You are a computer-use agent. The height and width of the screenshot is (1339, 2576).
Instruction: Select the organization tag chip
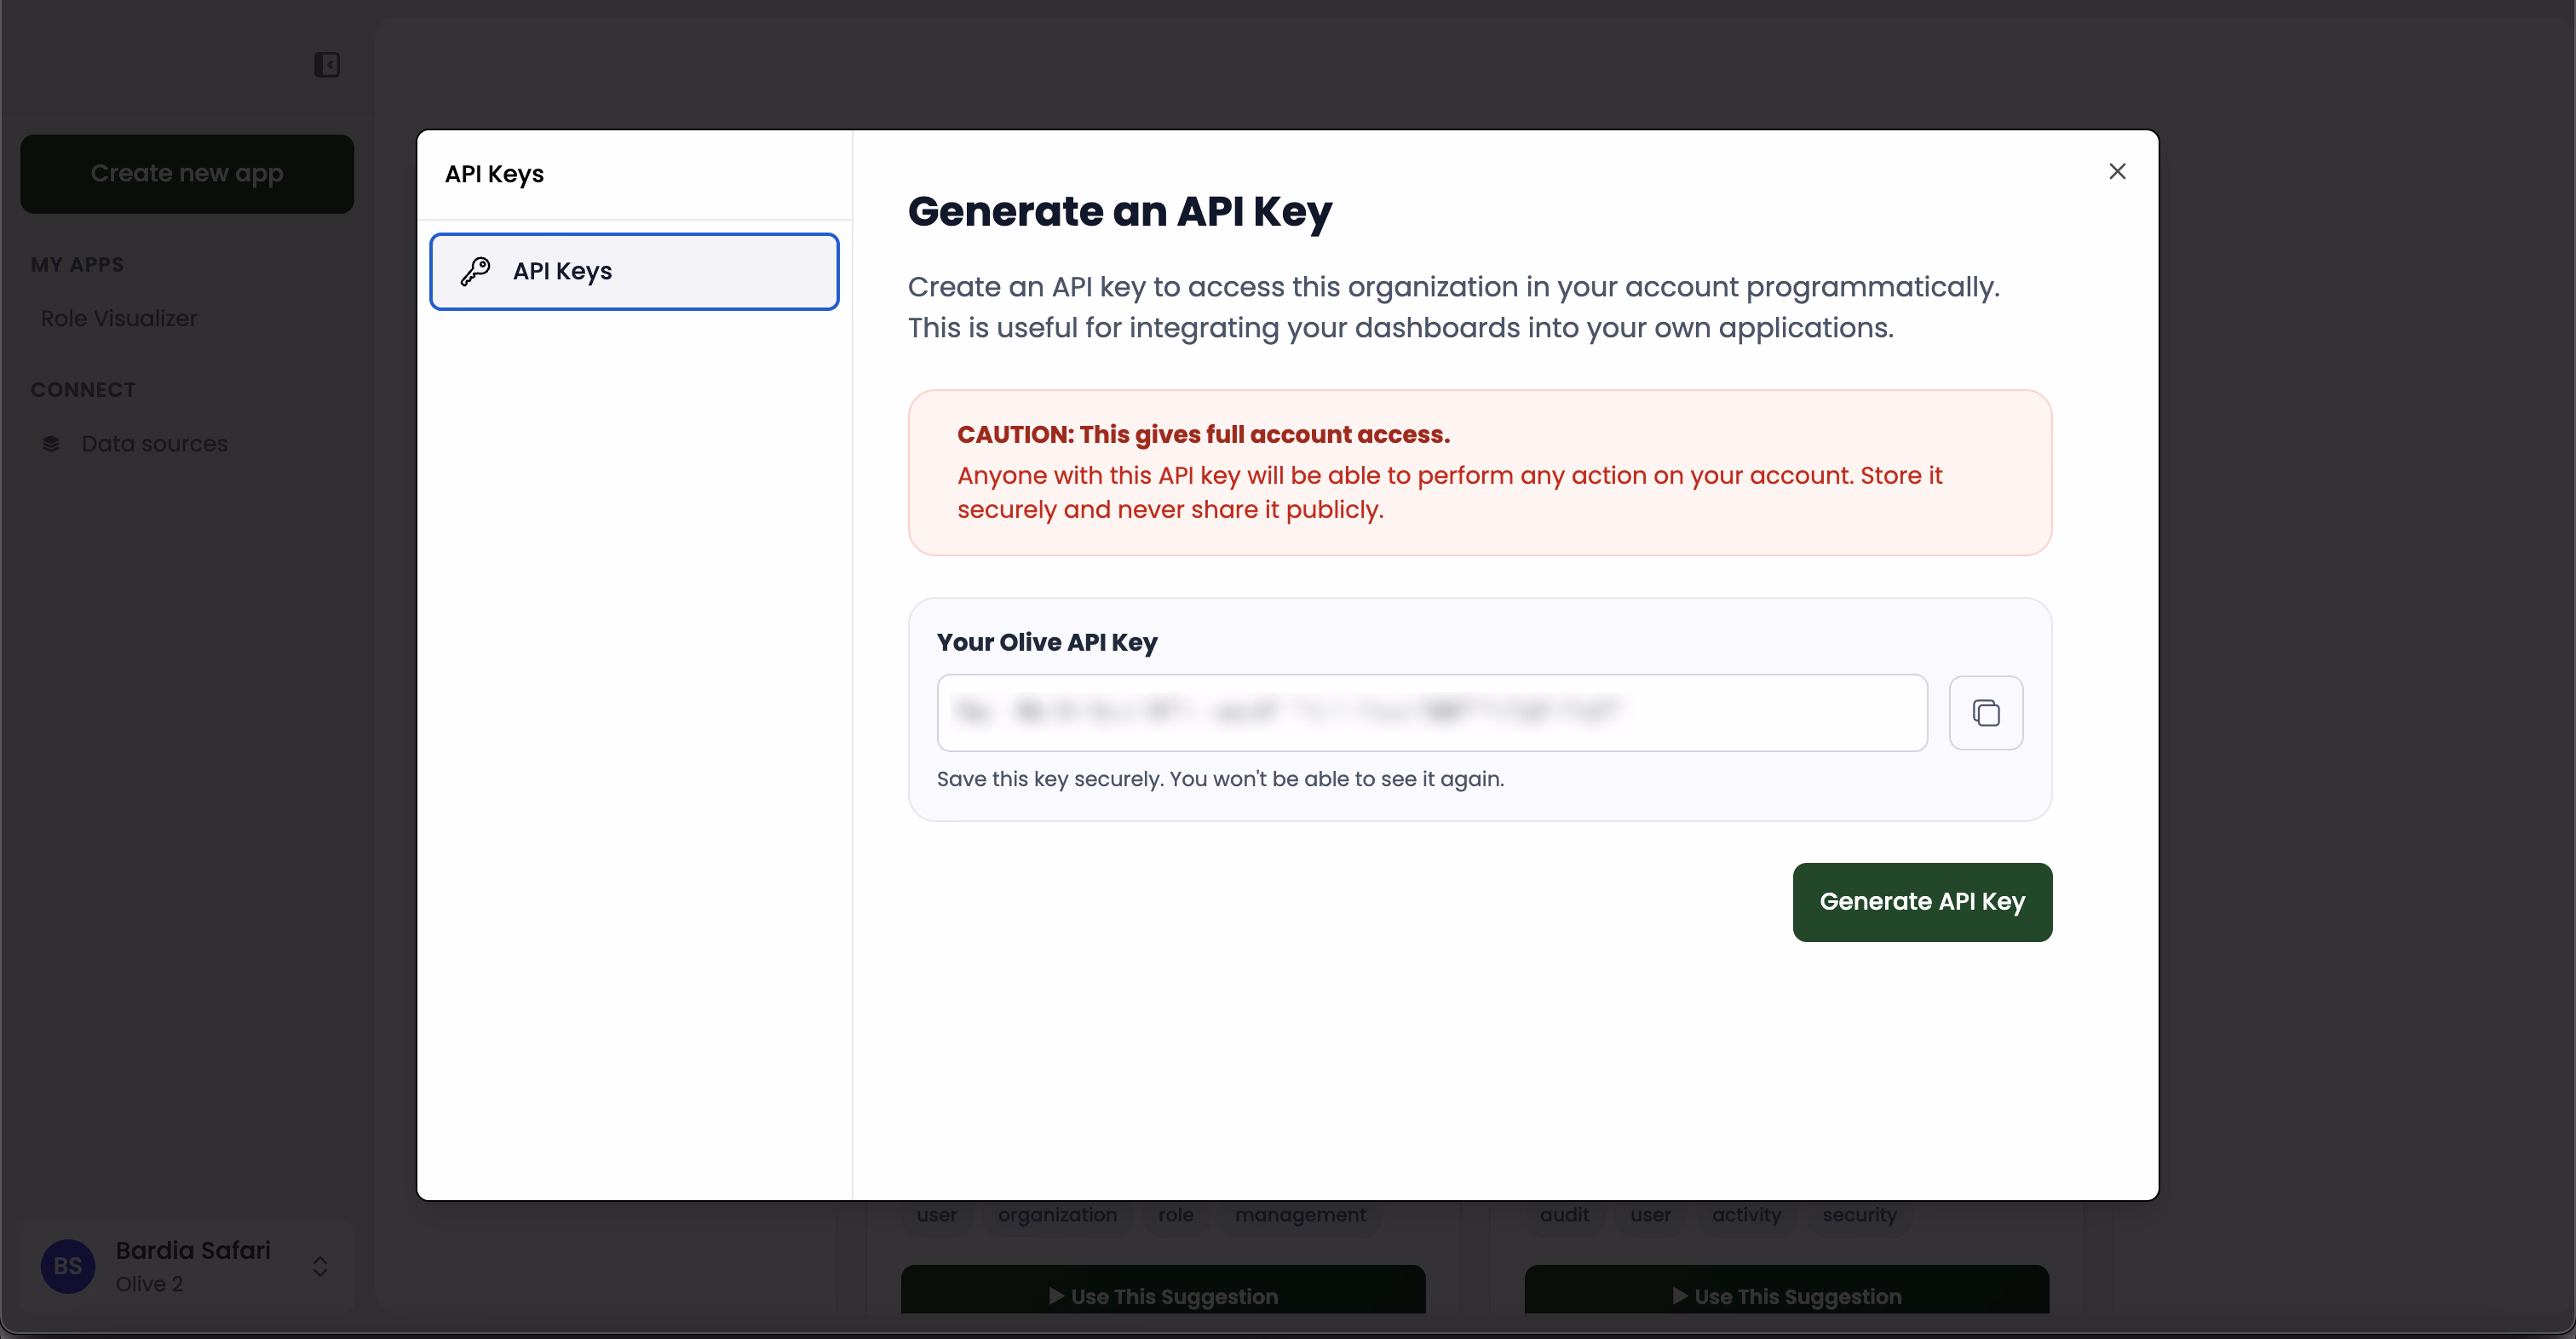coord(1057,1215)
